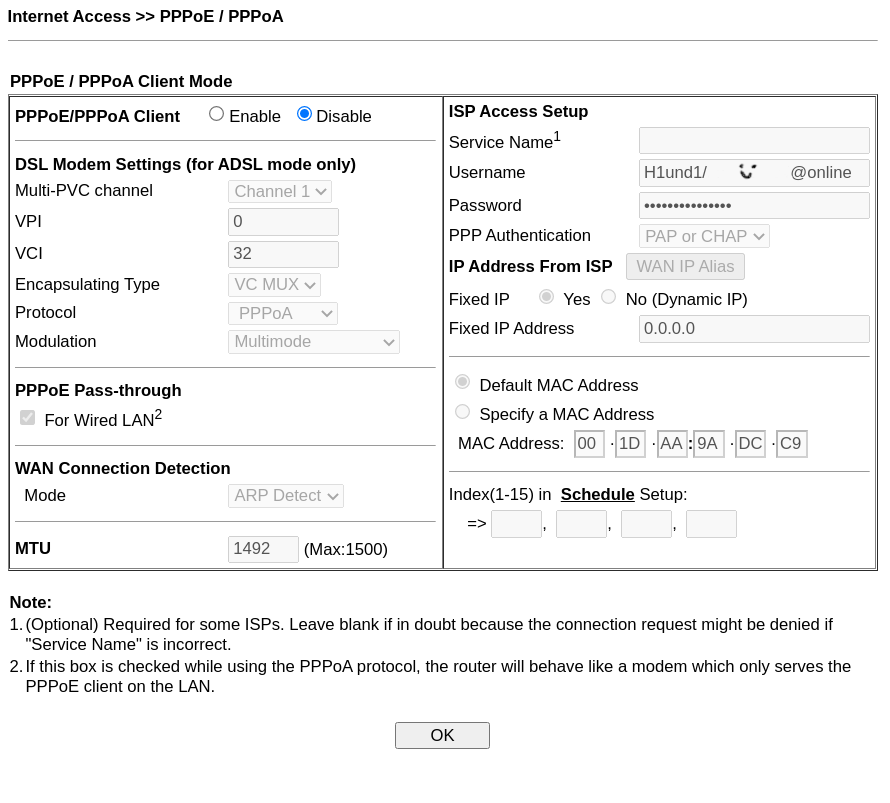This screenshot has width=890, height=803.
Task: Open Protocol PPPoA dropdown
Action: pyautogui.click(x=283, y=313)
